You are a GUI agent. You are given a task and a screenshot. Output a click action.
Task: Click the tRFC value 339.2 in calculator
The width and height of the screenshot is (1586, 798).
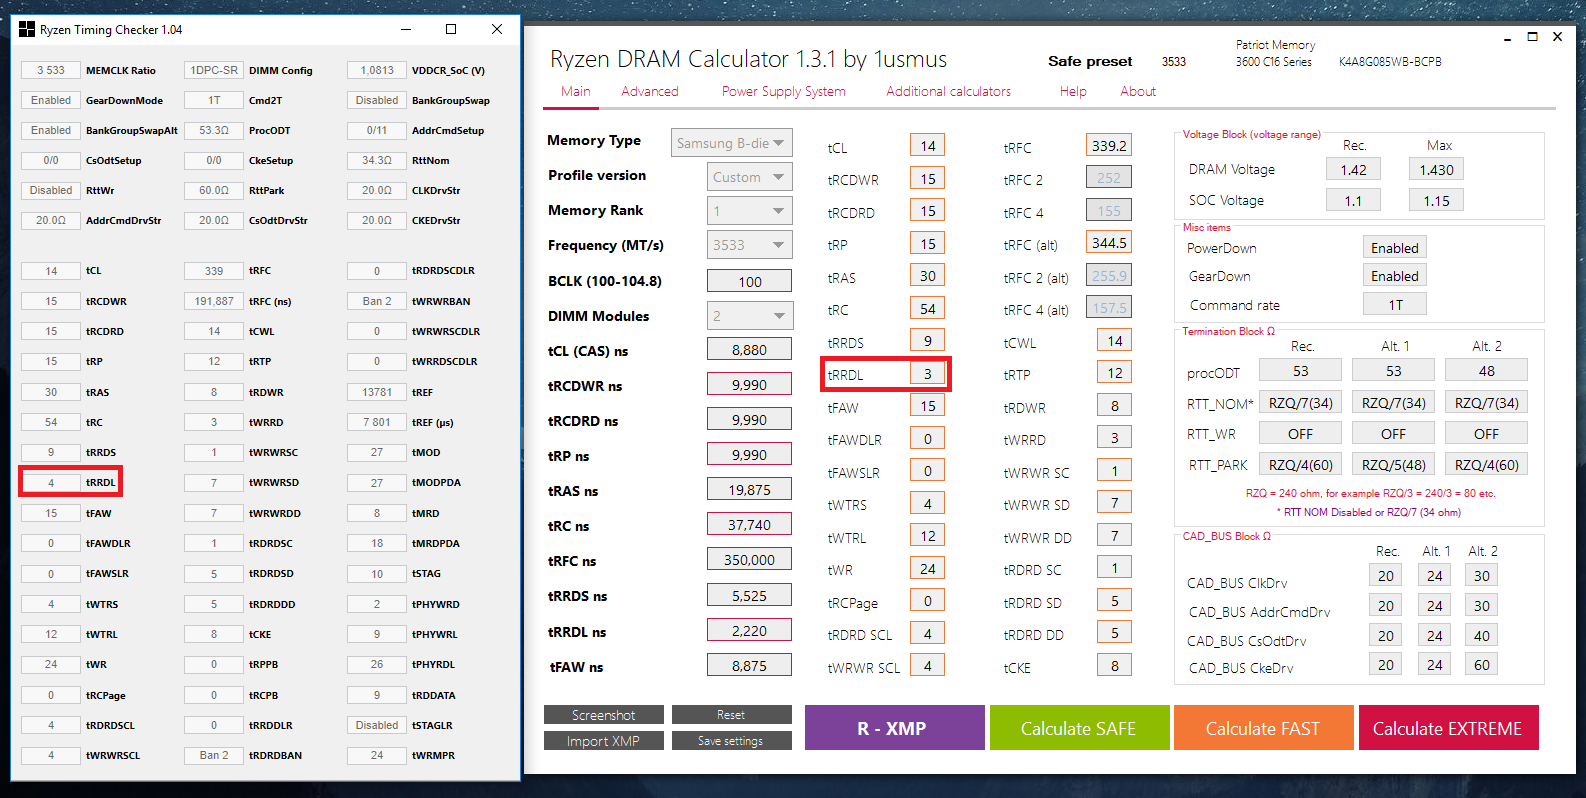click(1109, 146)
